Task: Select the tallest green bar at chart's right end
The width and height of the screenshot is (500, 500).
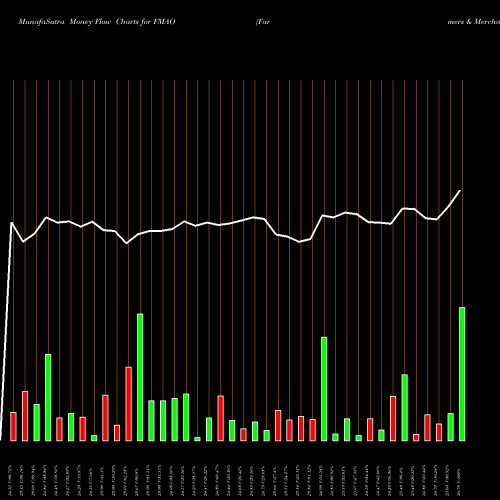Action: (x=462, y=374)
